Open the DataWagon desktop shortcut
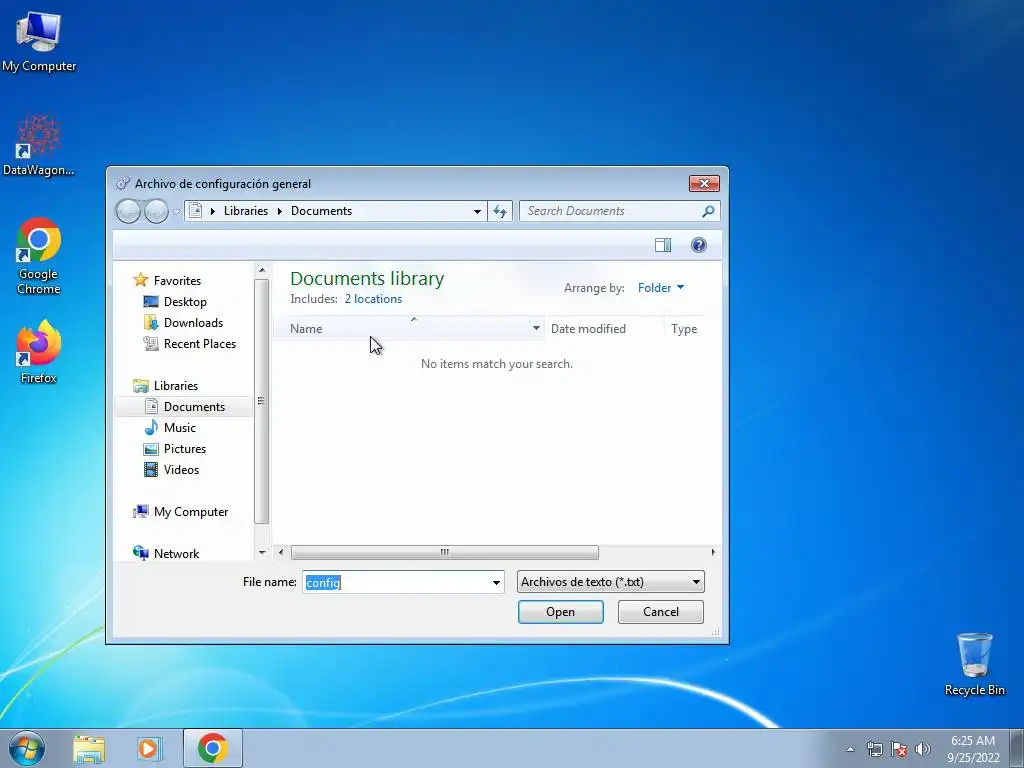1024x768 pixels. 39,145
